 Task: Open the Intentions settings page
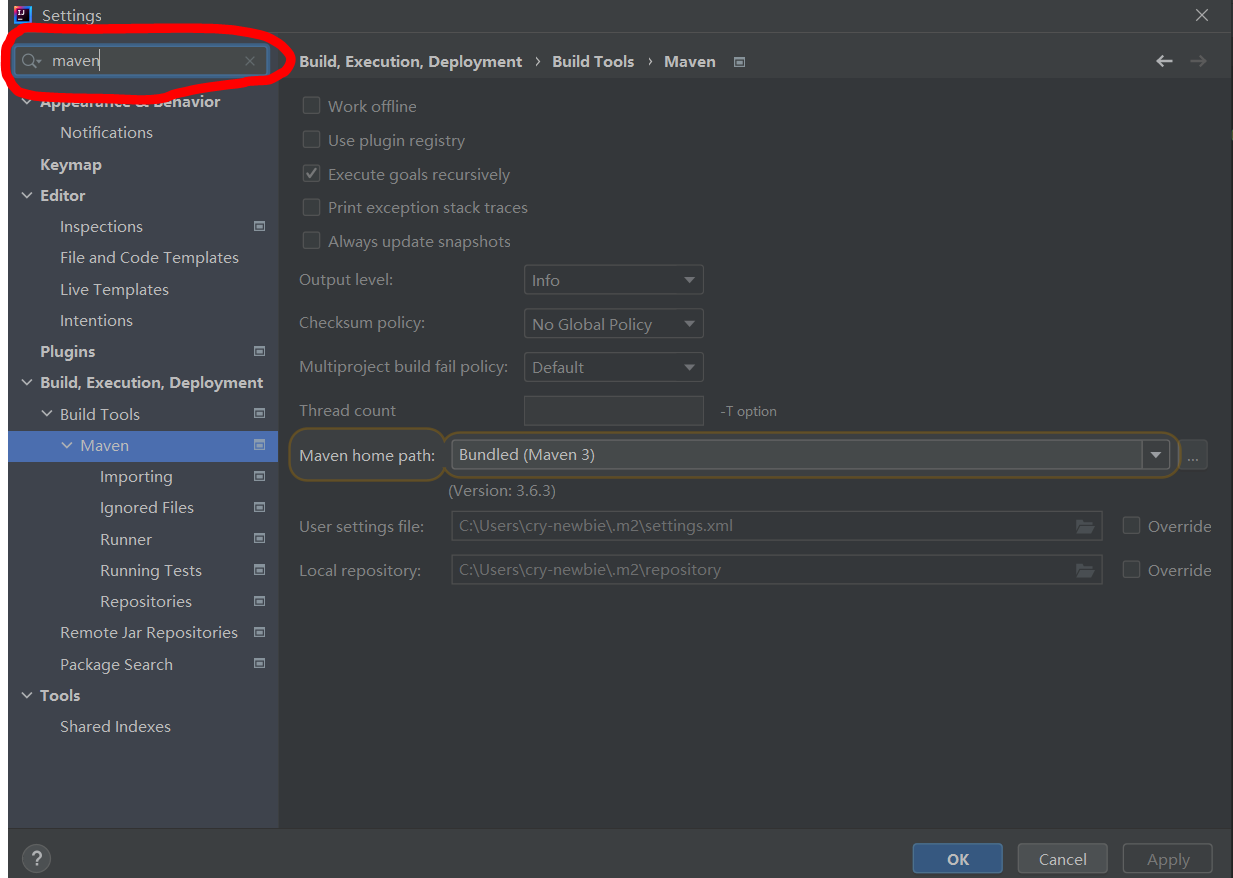point(96,320)
